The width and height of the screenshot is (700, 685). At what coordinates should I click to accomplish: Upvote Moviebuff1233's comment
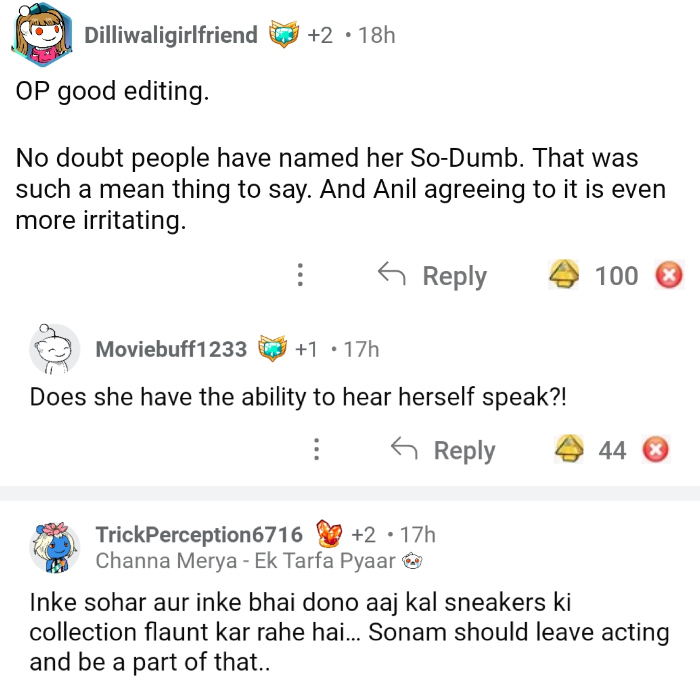(570, 450)
